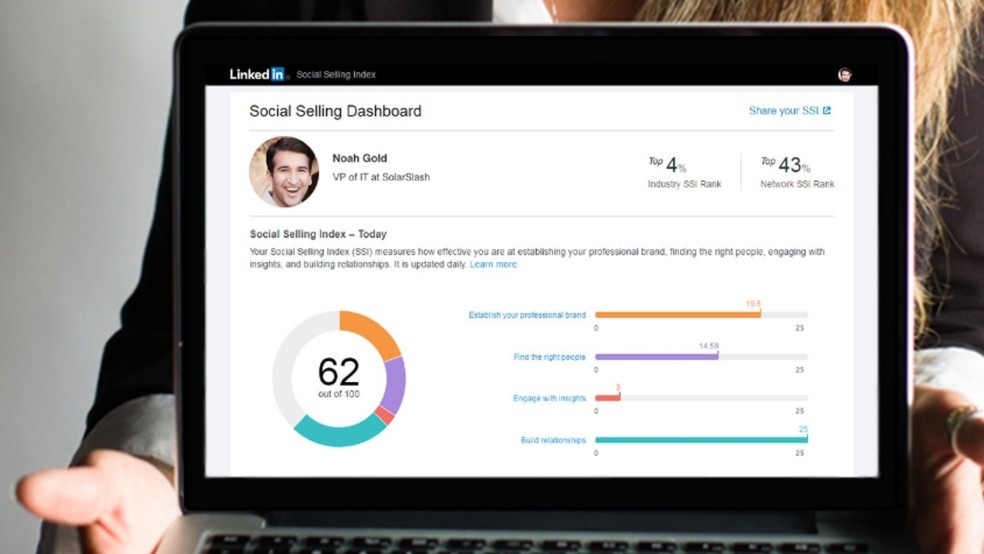984x554 pixels.
Task: Click the Social Selling Dashboard heading
Action: point(335,111)
